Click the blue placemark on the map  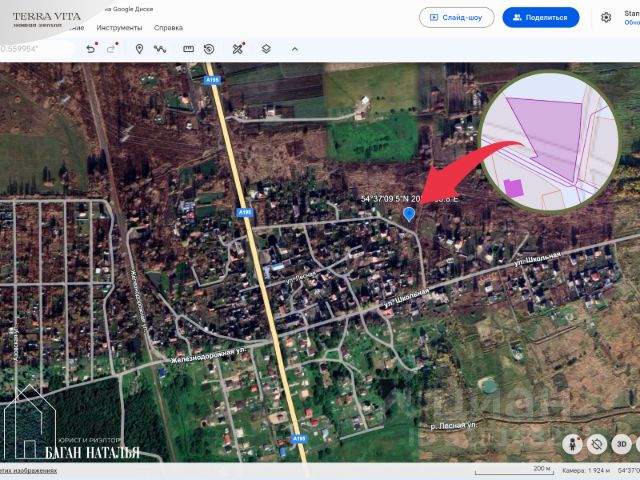pyautogui.click(x=409, y=214)
